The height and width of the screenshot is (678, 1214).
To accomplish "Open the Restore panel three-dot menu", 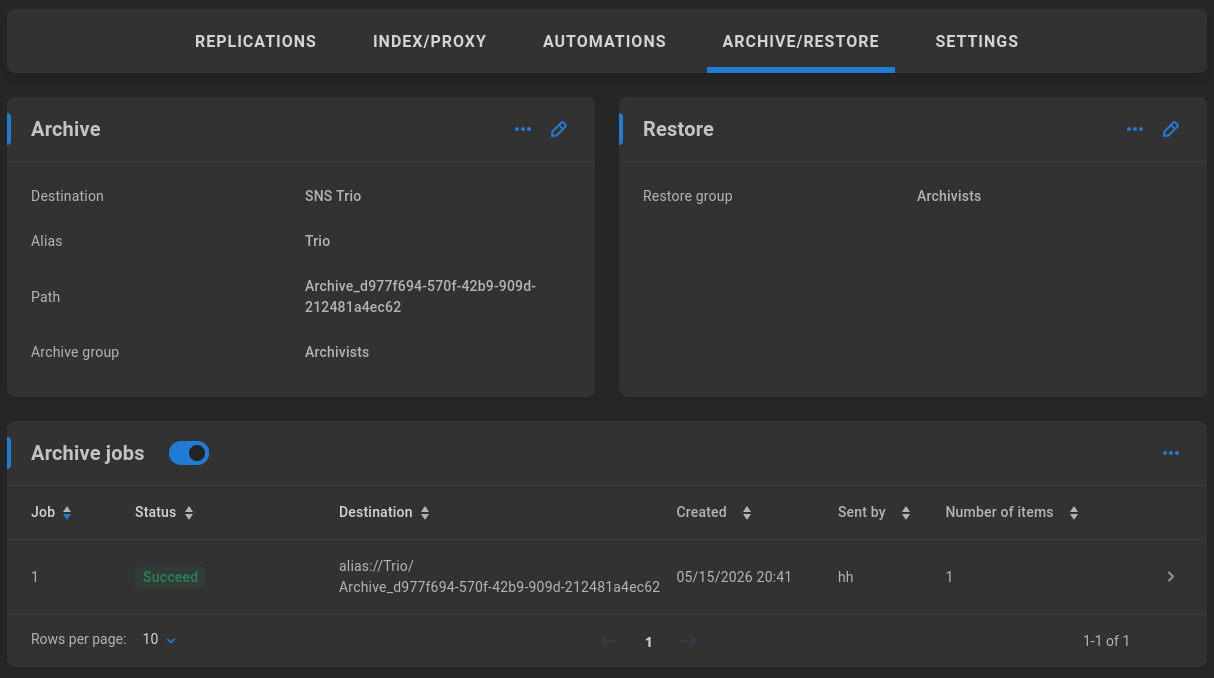I will tap(1135, 129).
